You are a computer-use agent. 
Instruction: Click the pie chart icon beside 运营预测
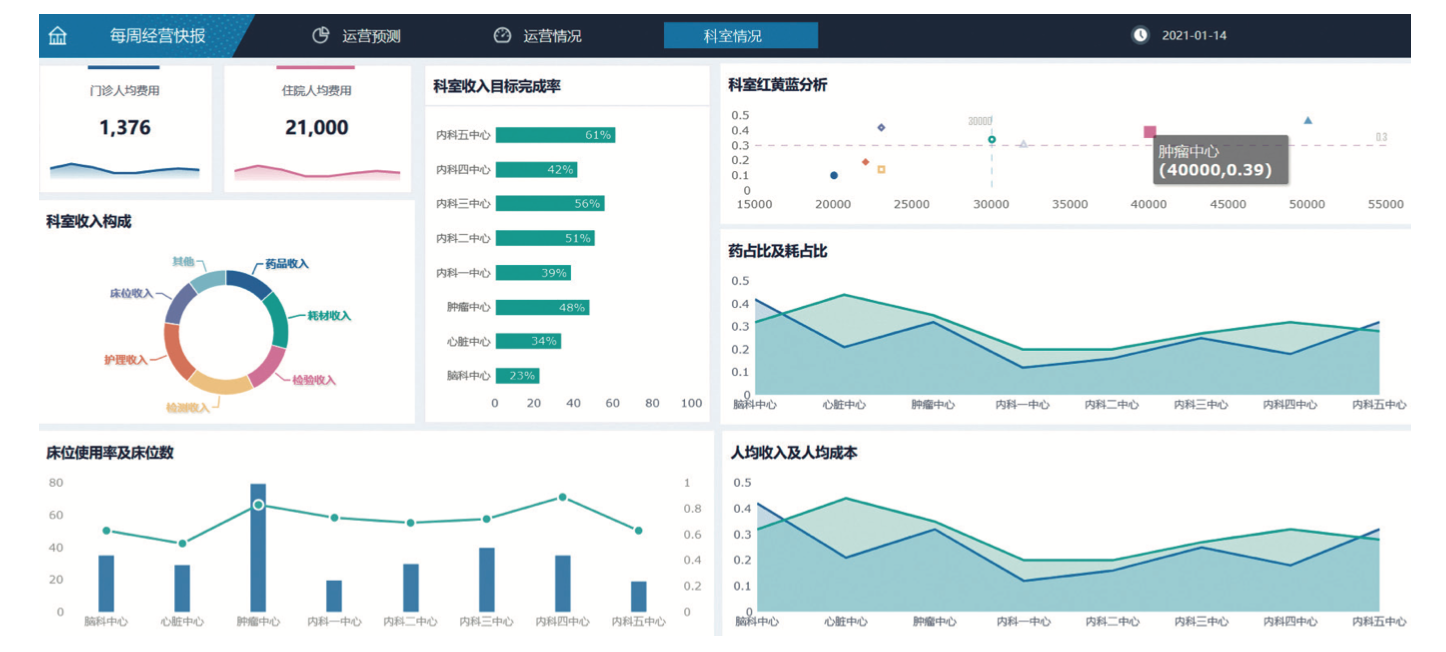coord(321,35)
